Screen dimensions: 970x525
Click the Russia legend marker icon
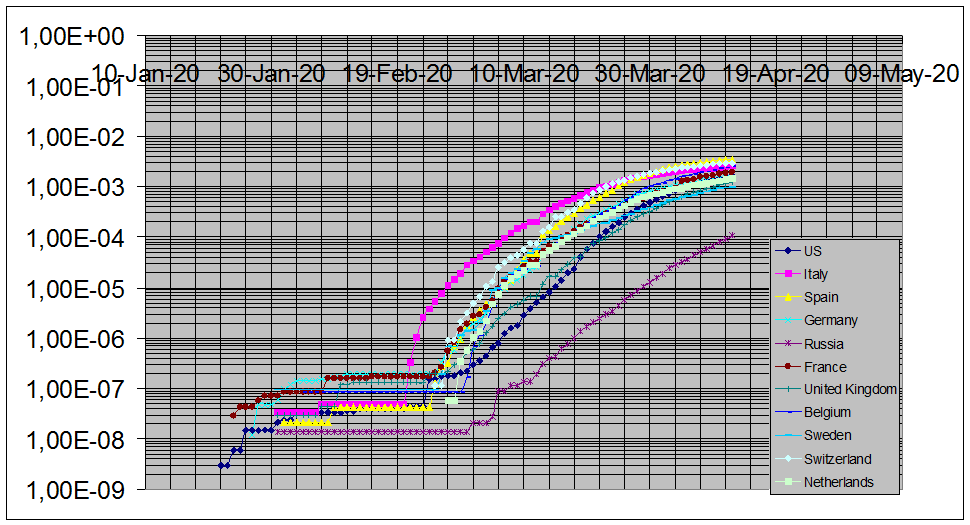click(788, 344)
